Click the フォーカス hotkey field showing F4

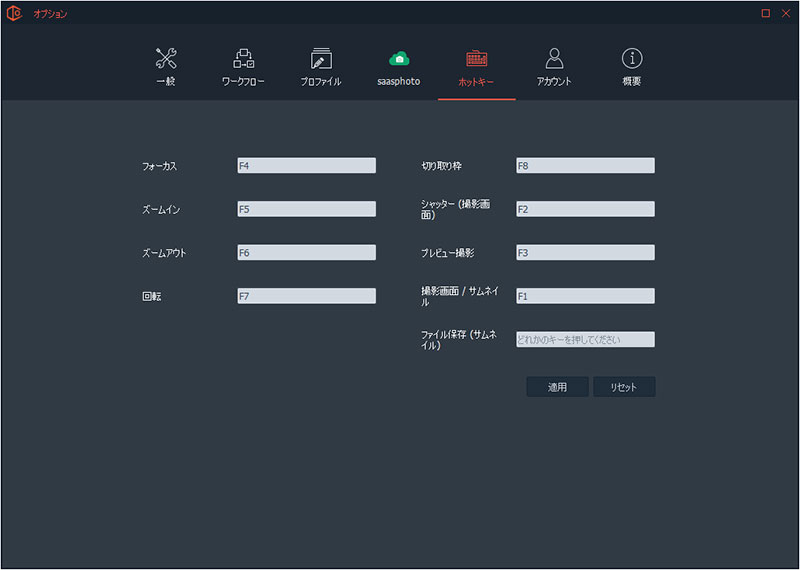pos(306,165)
